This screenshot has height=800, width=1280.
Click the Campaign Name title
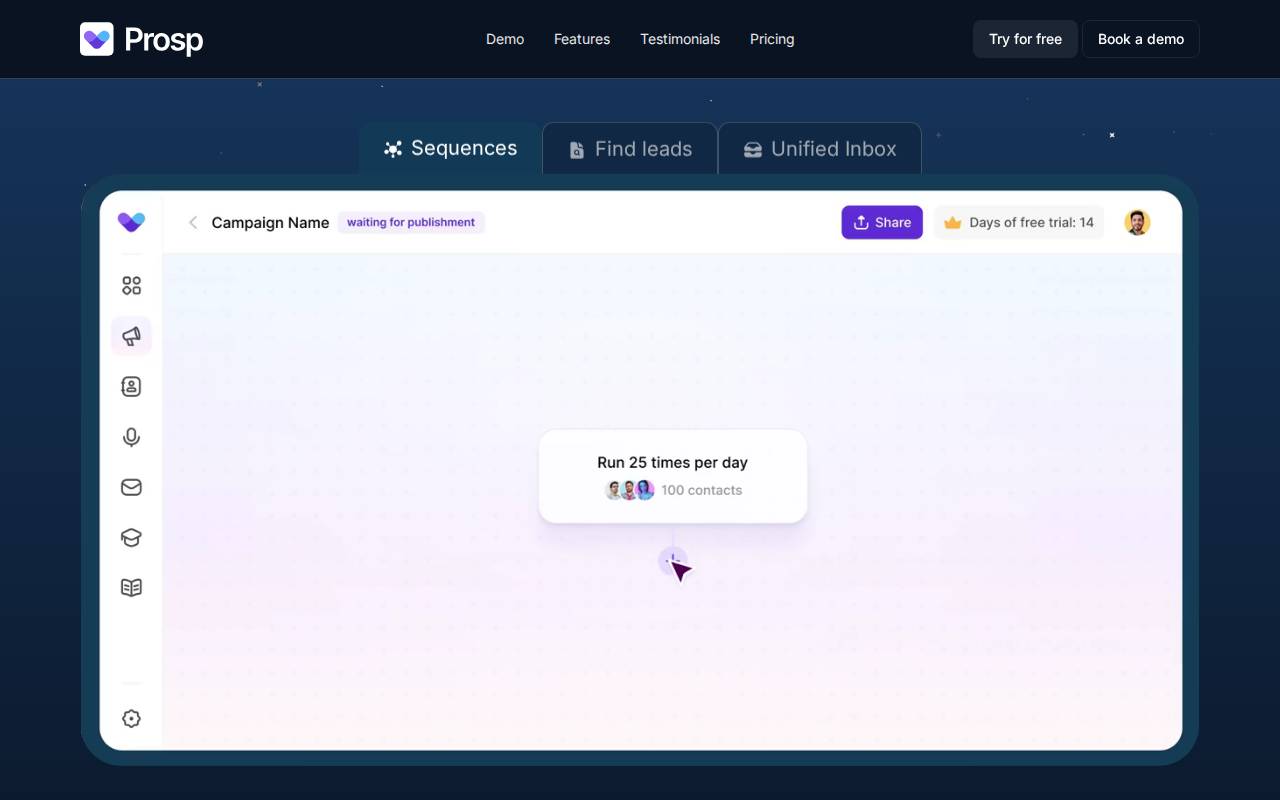270,222
